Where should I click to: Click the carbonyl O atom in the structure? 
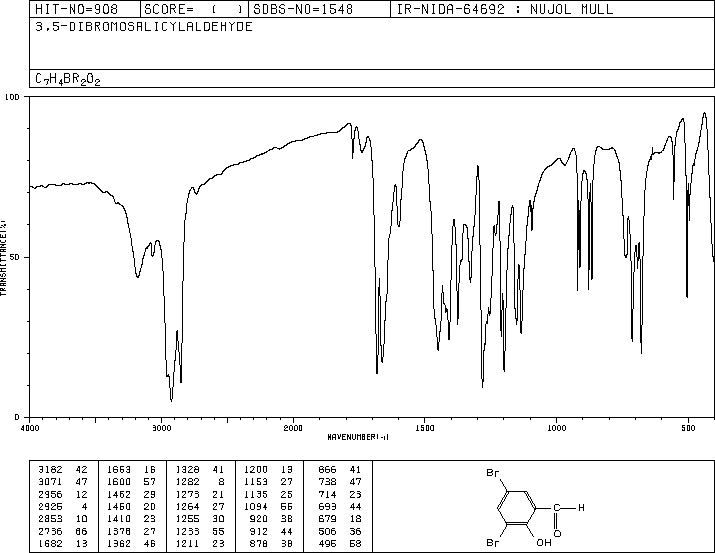coord(557,533)
